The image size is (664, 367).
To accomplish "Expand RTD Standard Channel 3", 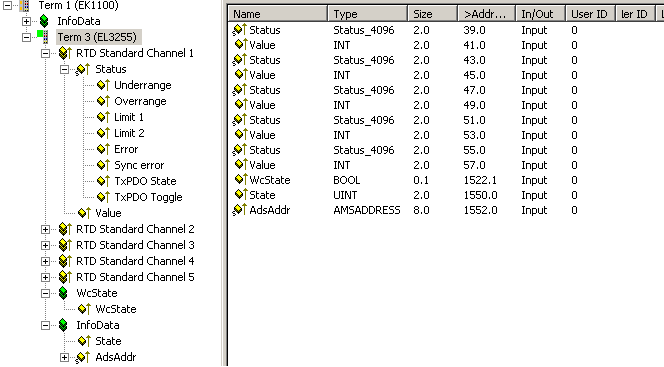I will tap(45, 246).
